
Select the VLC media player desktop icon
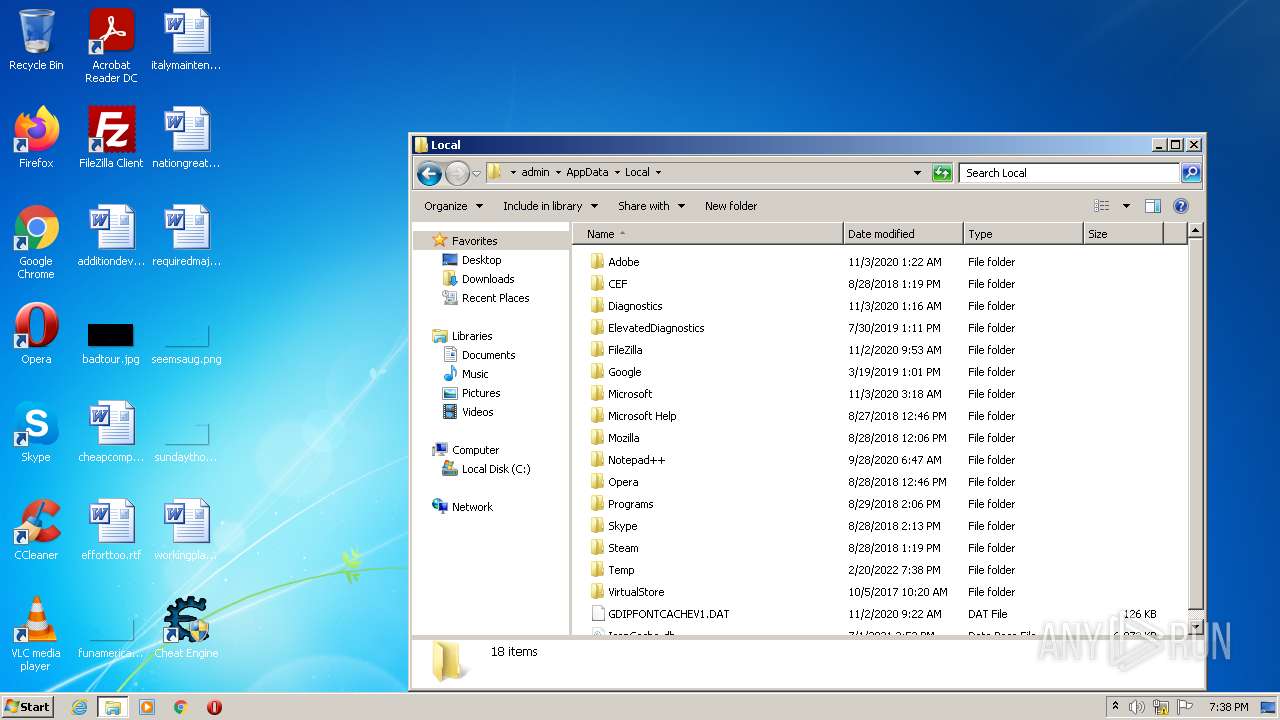coord(36,634)
